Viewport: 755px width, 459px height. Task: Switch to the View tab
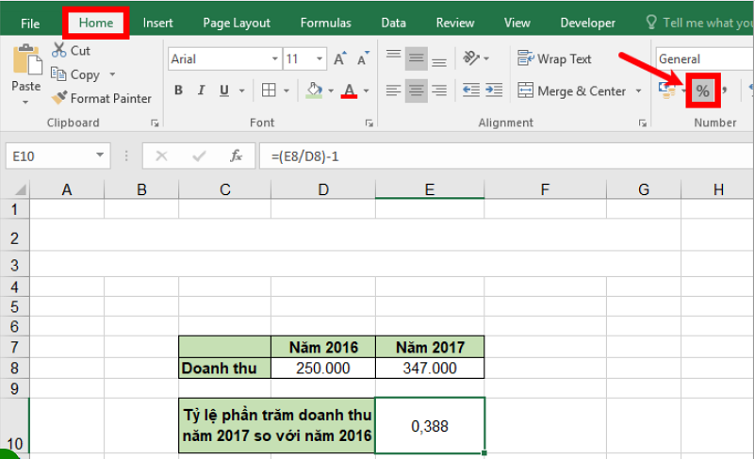(x=517, y=23)
